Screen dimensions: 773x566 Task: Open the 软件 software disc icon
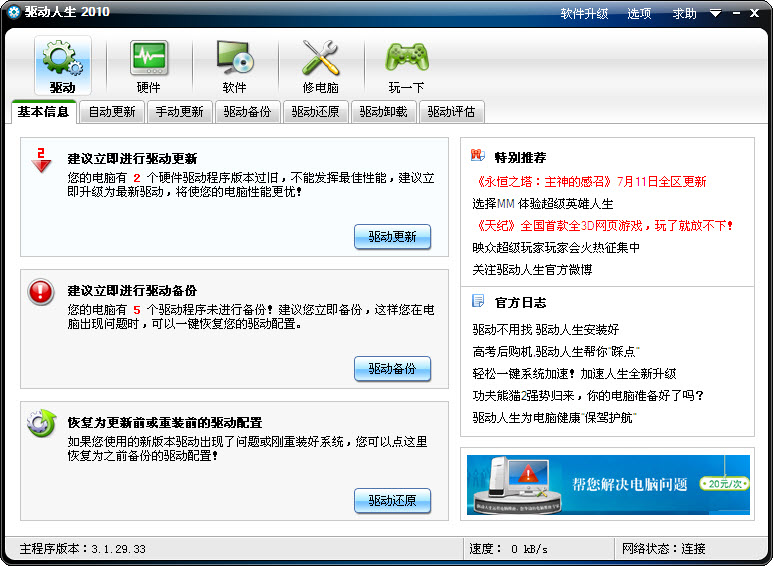(234, 60)
